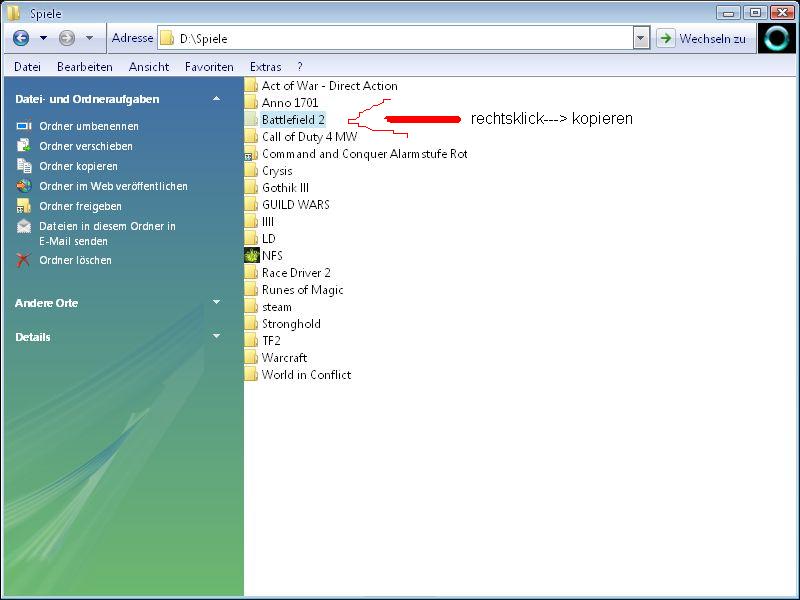Screen dimensions: 800x600
Task: Select the Anno 1701 folder icon
Action: point(251,103)
